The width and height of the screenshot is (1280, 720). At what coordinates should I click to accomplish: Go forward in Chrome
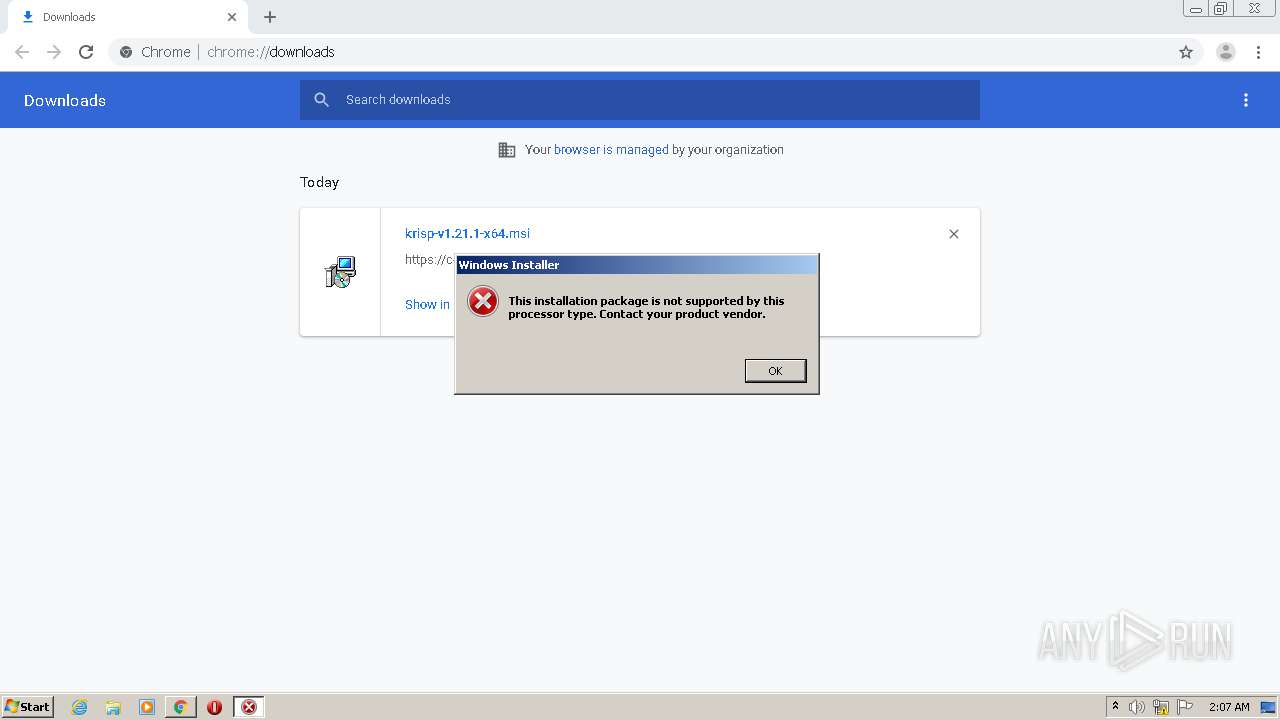click(x=54, y=52)
